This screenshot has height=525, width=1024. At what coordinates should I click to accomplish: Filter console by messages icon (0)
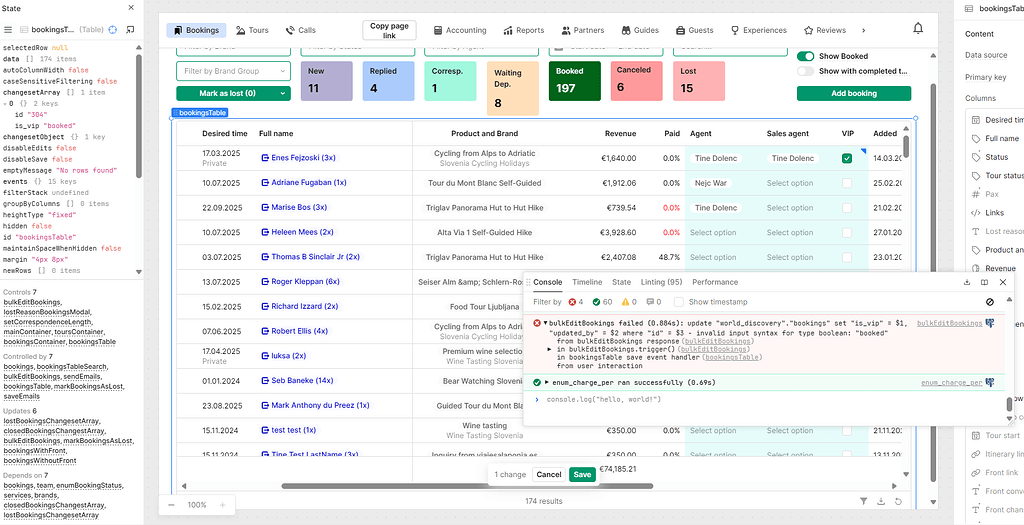653,302
